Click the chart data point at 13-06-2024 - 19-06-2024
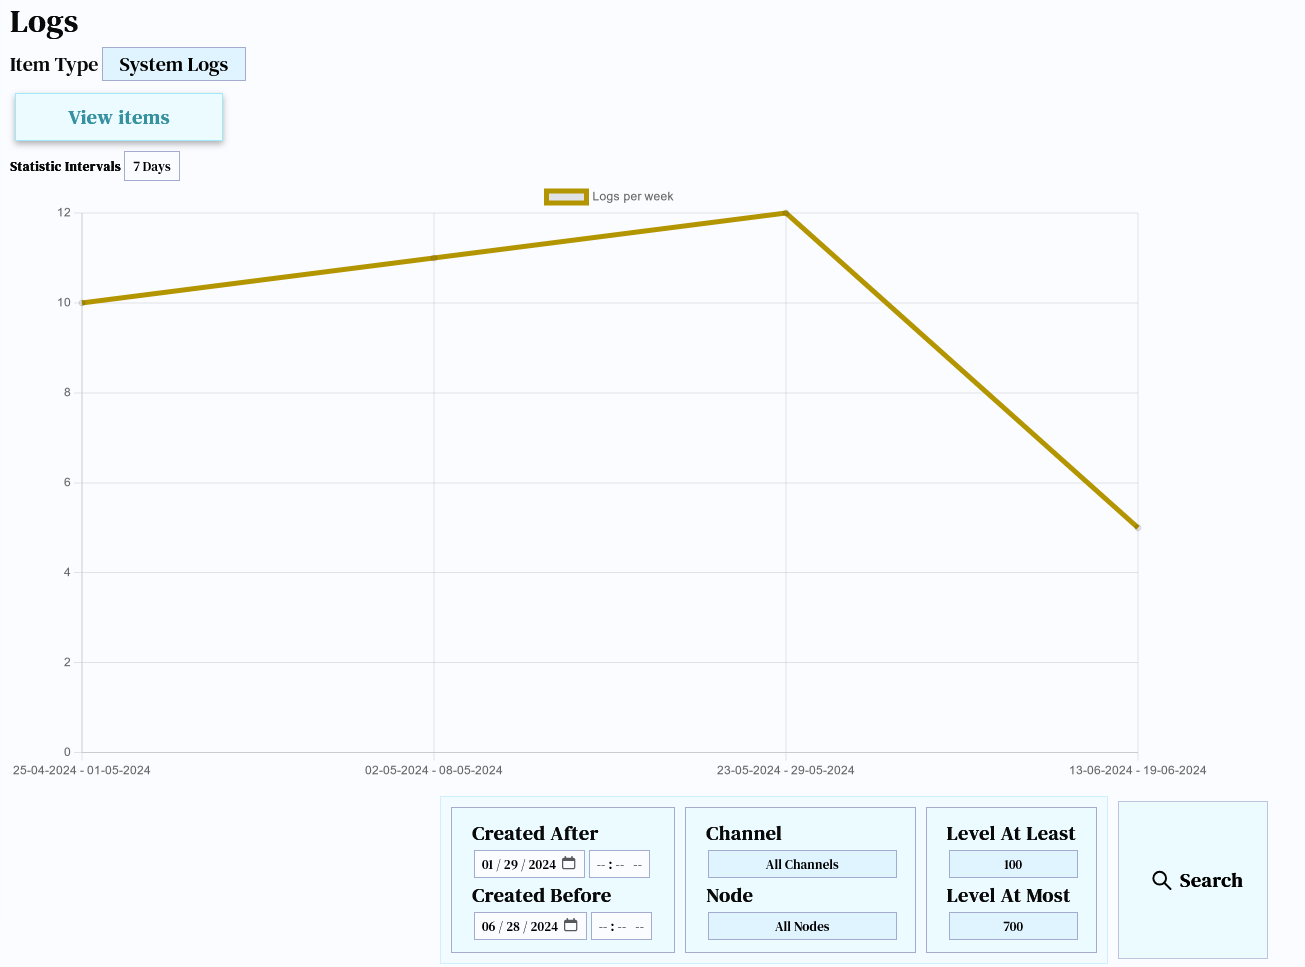Screen dimensions: 1305x967 click(x=1138, y=527)
